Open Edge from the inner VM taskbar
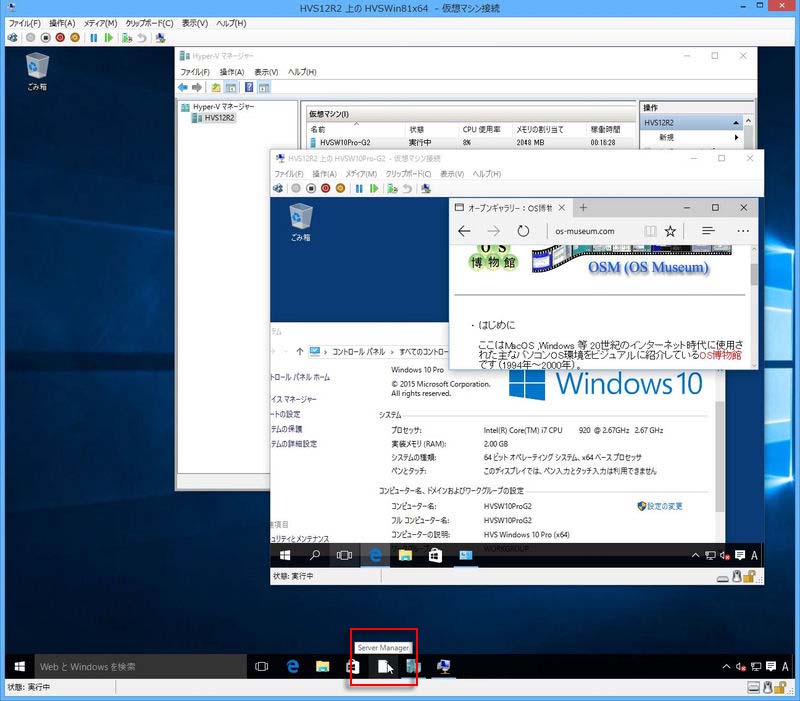 click(376, 555)
